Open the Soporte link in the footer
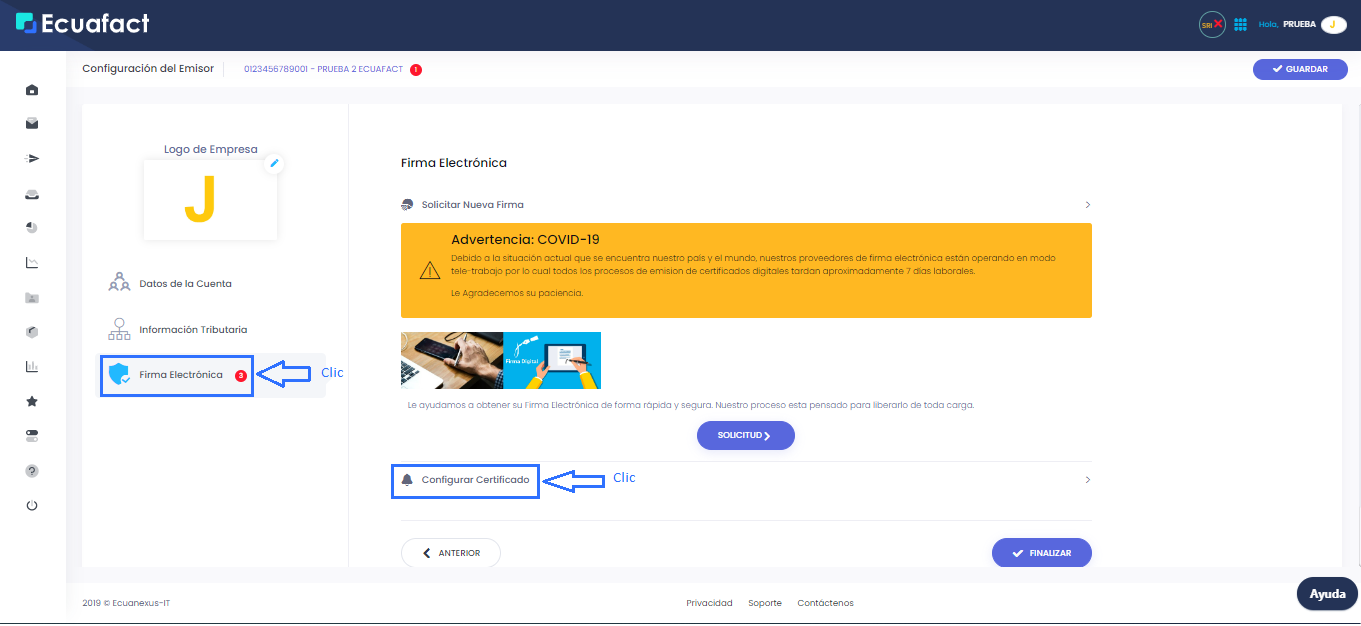The height and width of the screenshot is (626, 1361). (x=765, y=602)
